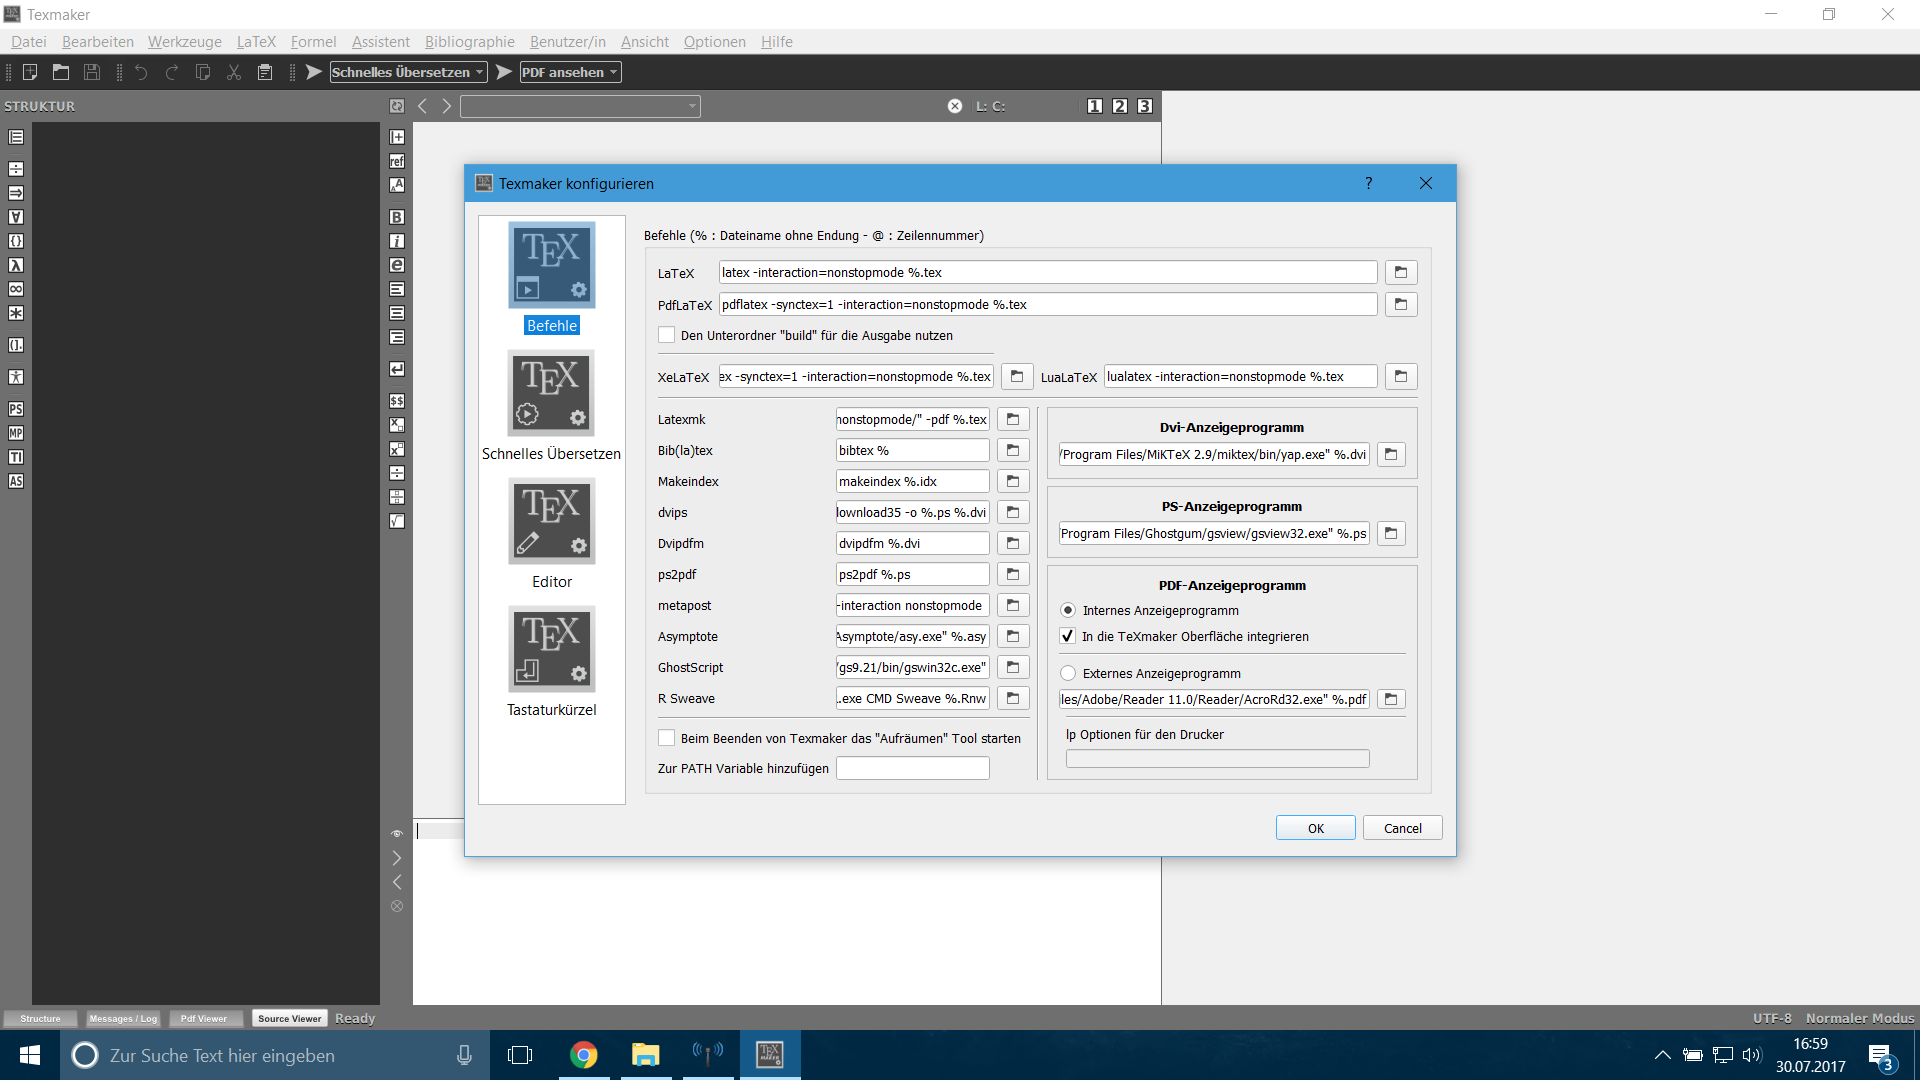Viewport: 1920px width, 1080px height.
Task: Open the Greek letters lambda icon
Action: pyautogui.click(x=16, y=265)
